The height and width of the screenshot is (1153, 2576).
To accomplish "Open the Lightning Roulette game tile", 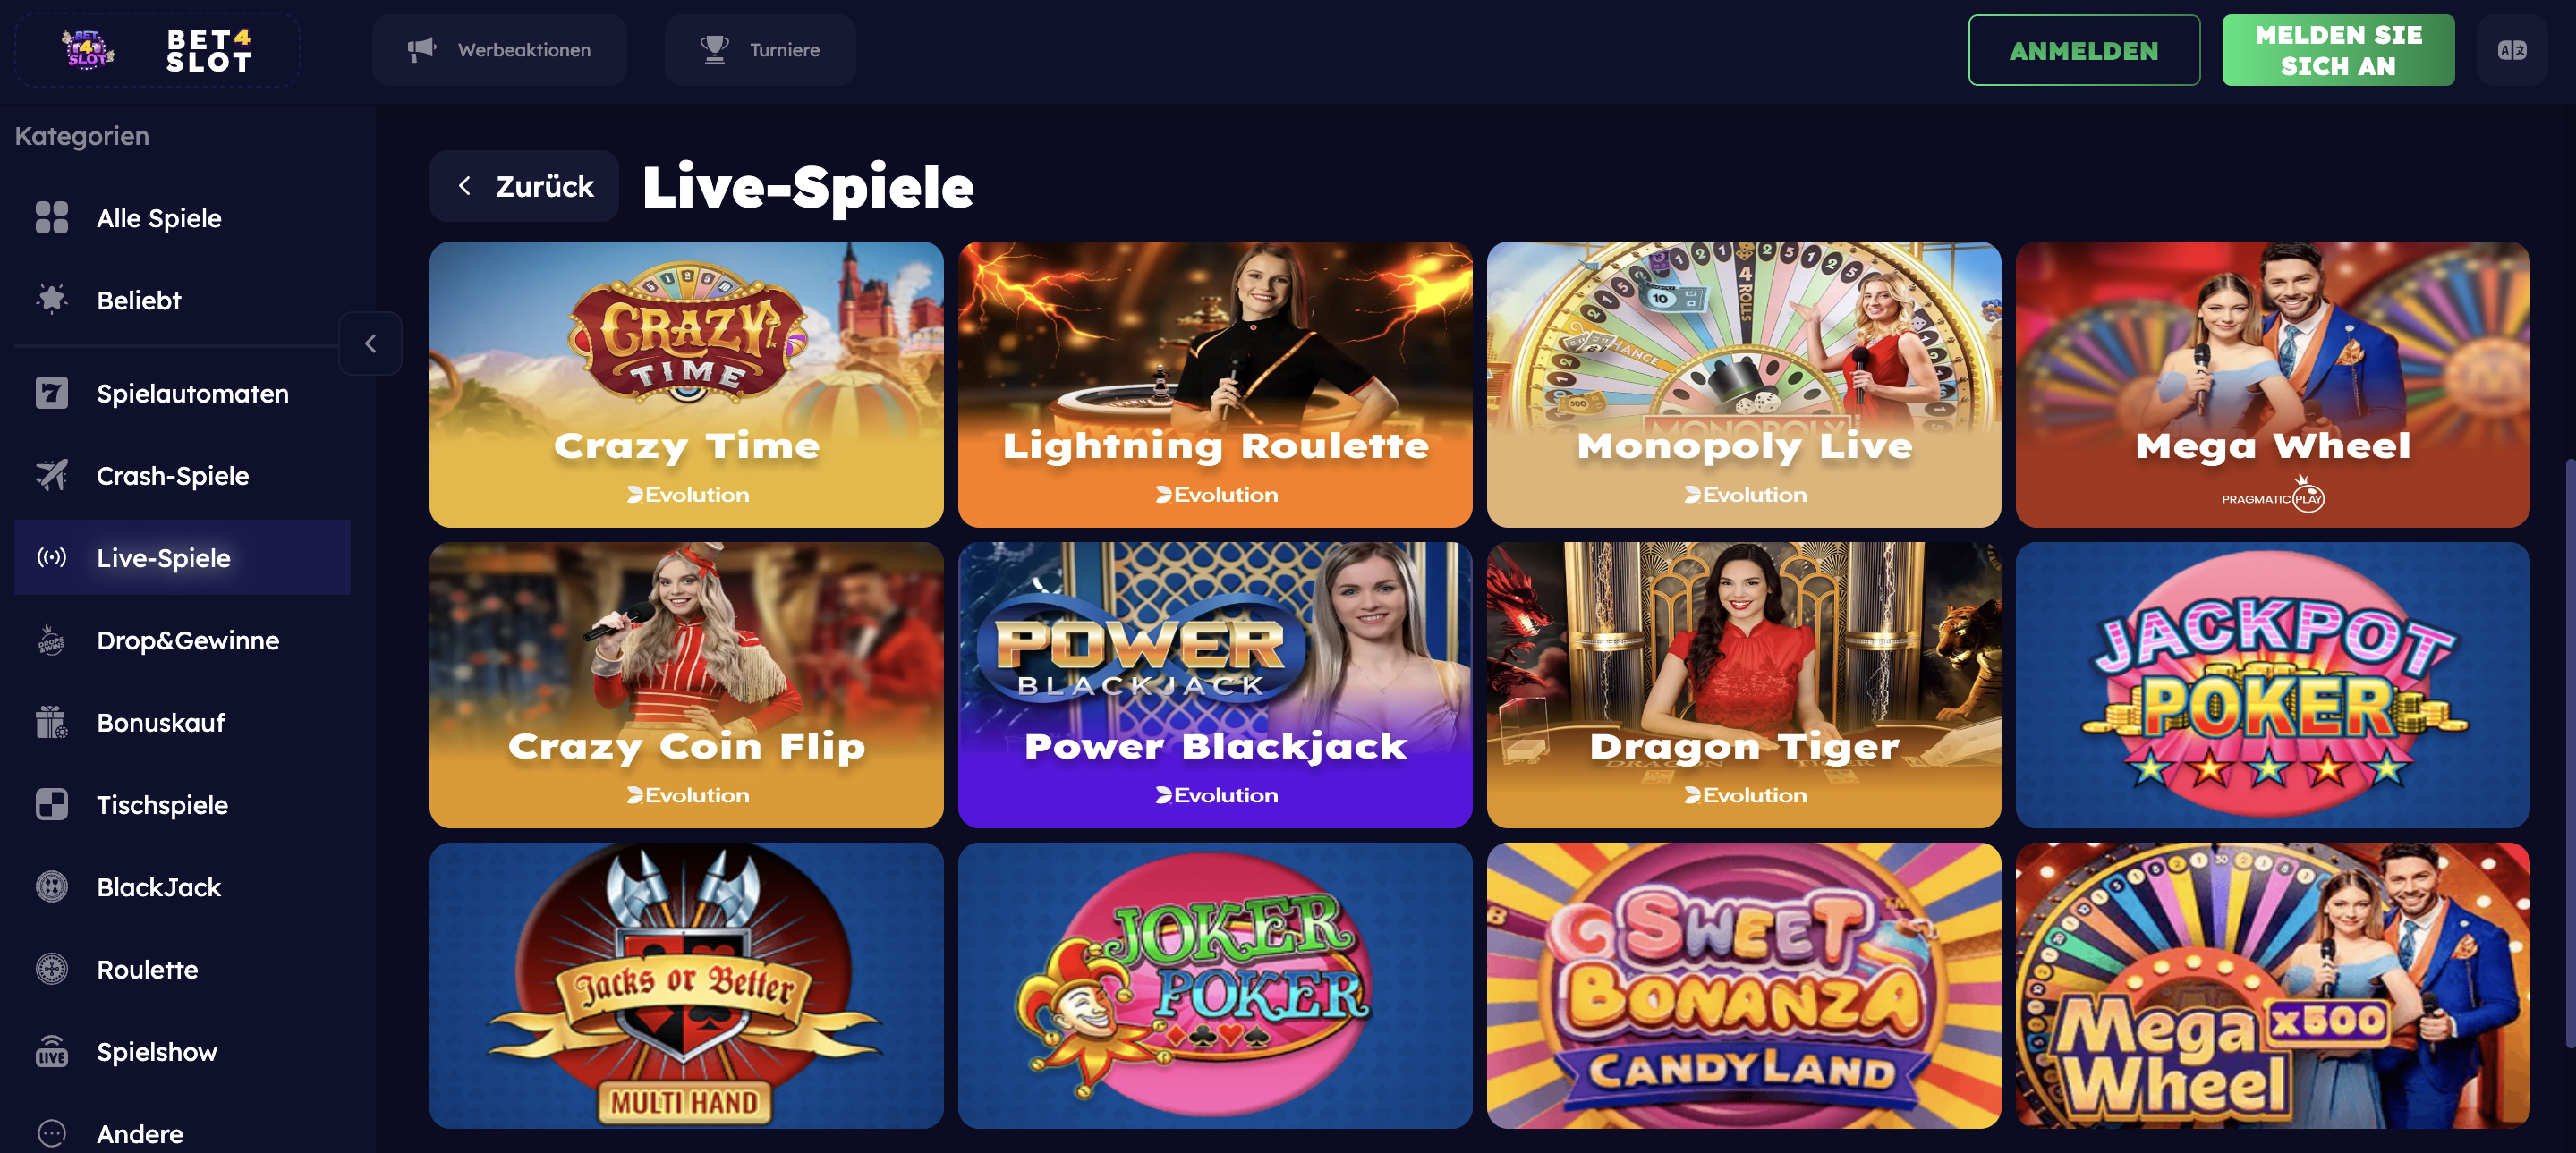I will pos(1215,384).
